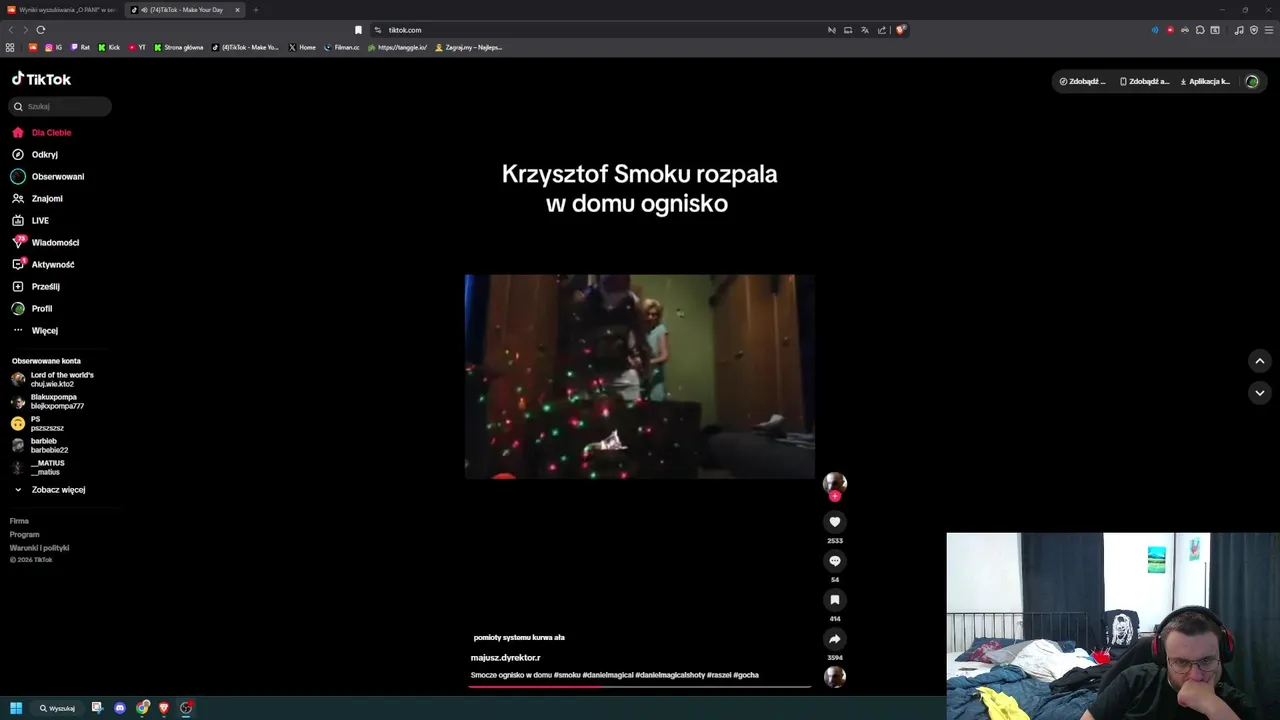The image size is (1280, 720).
Task: Open followed account __MATIUS
Action: pos(38,467)
